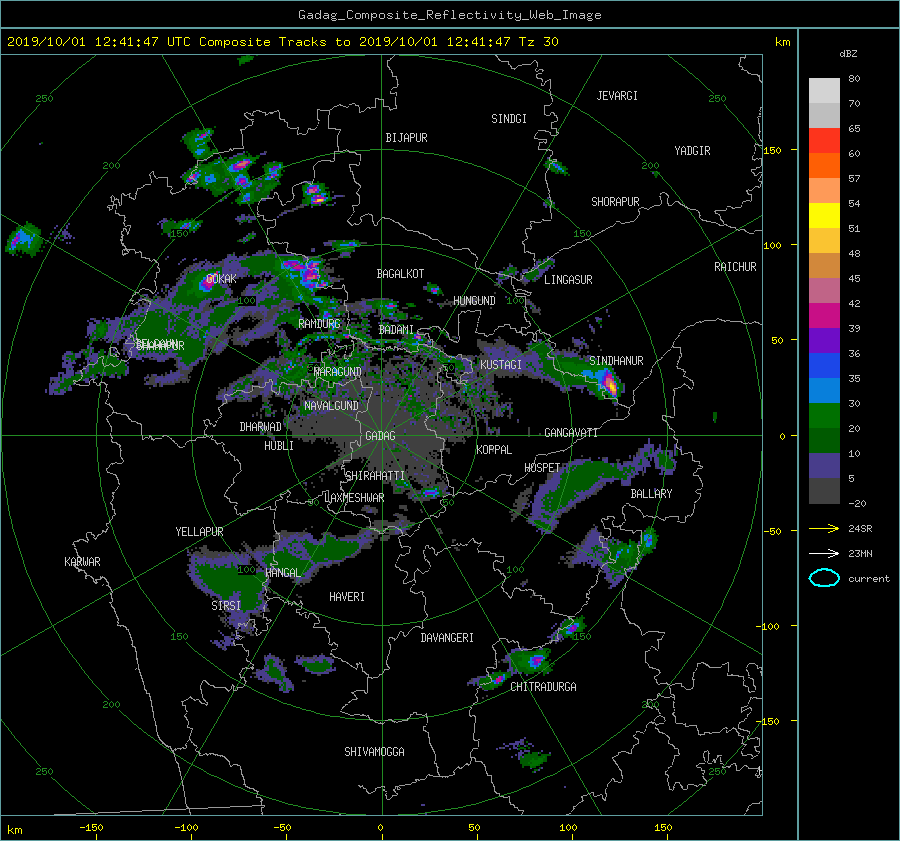Click the RAMDURG city label

point(319,324)
